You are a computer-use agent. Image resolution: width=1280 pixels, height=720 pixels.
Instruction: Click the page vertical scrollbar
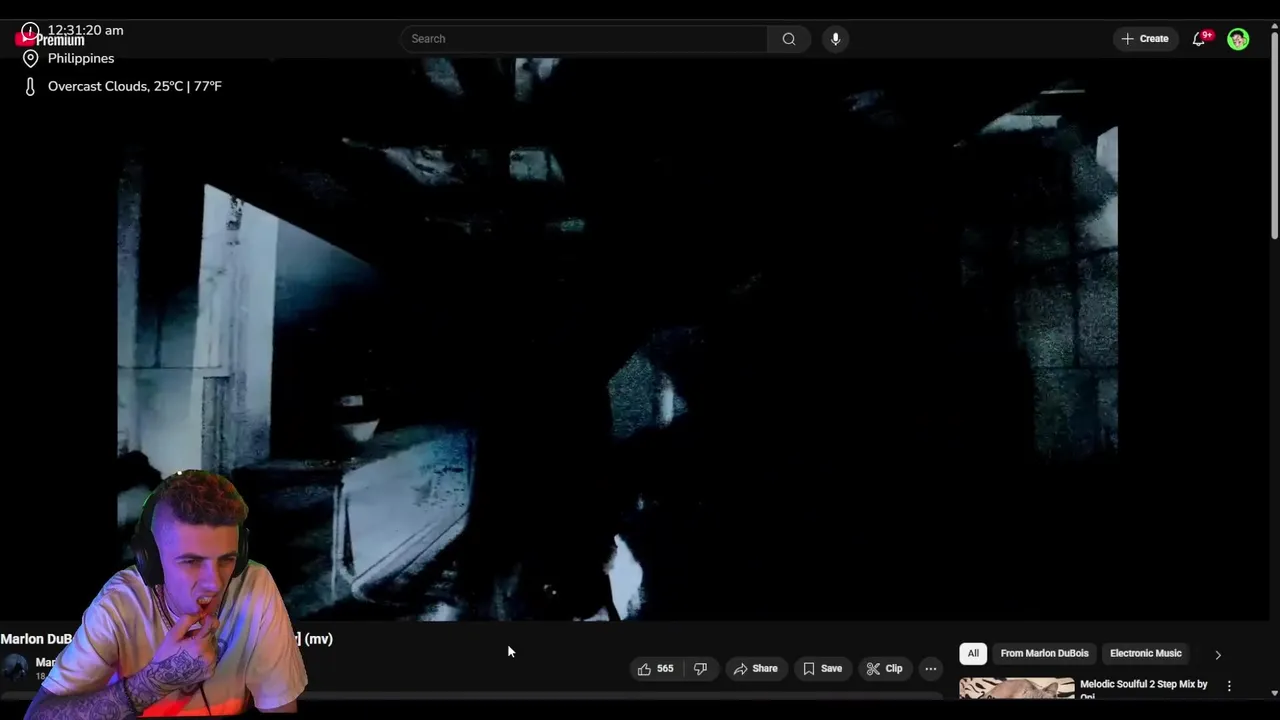(x=1274, y=136)
